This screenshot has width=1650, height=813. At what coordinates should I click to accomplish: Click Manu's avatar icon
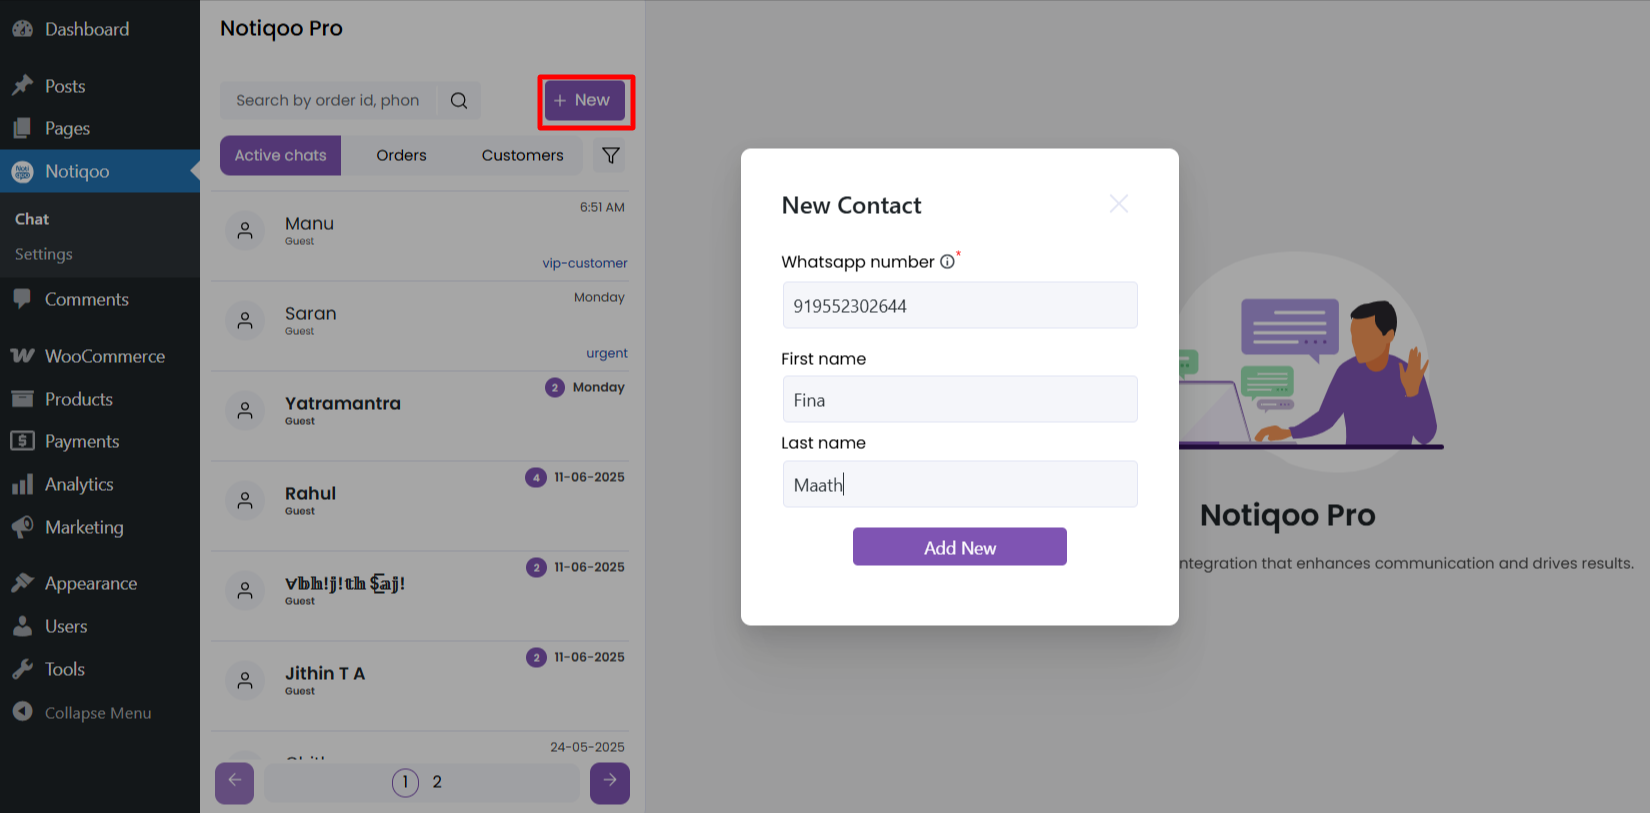[245, 231]
